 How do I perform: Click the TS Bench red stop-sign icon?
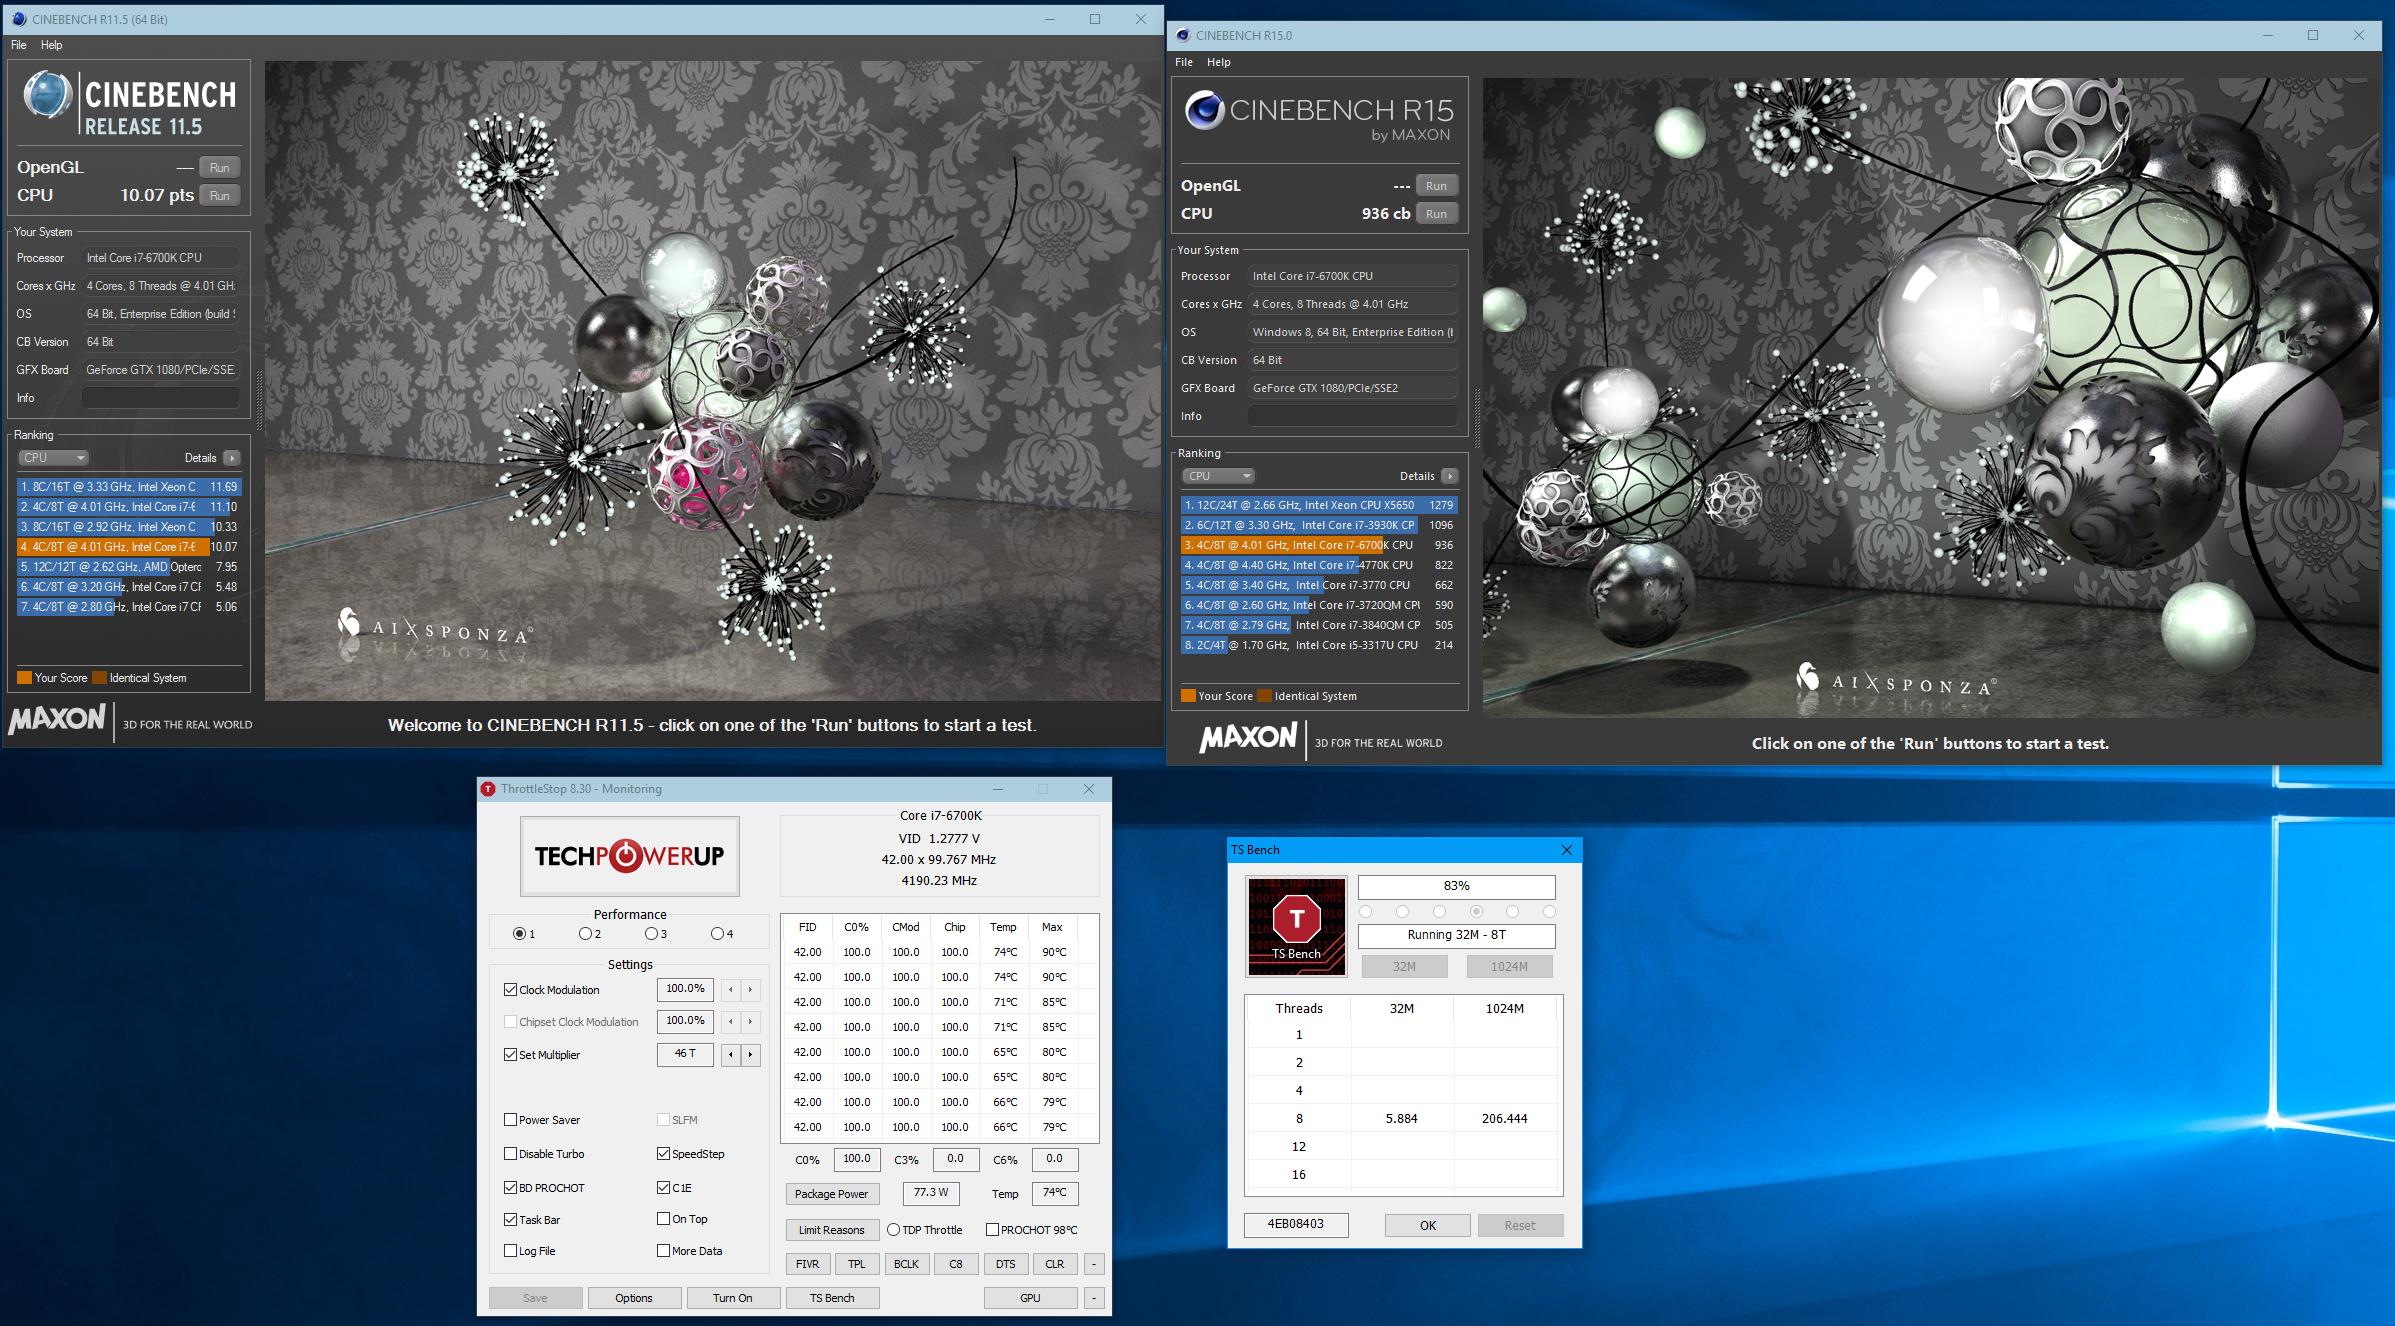pos(1297,927)
